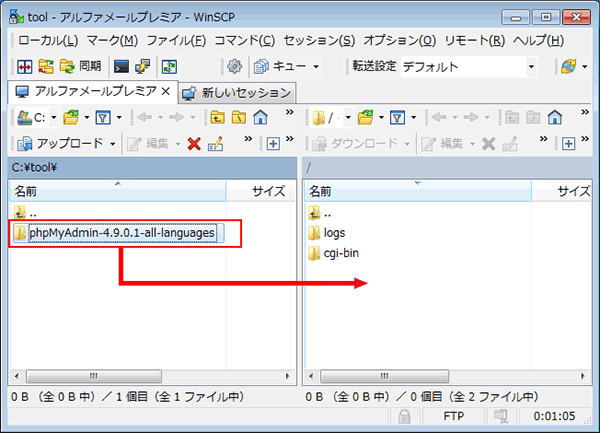Switch to the 新しいセッション tab
This screenshot has height=433, width=600.
point(236,92)
